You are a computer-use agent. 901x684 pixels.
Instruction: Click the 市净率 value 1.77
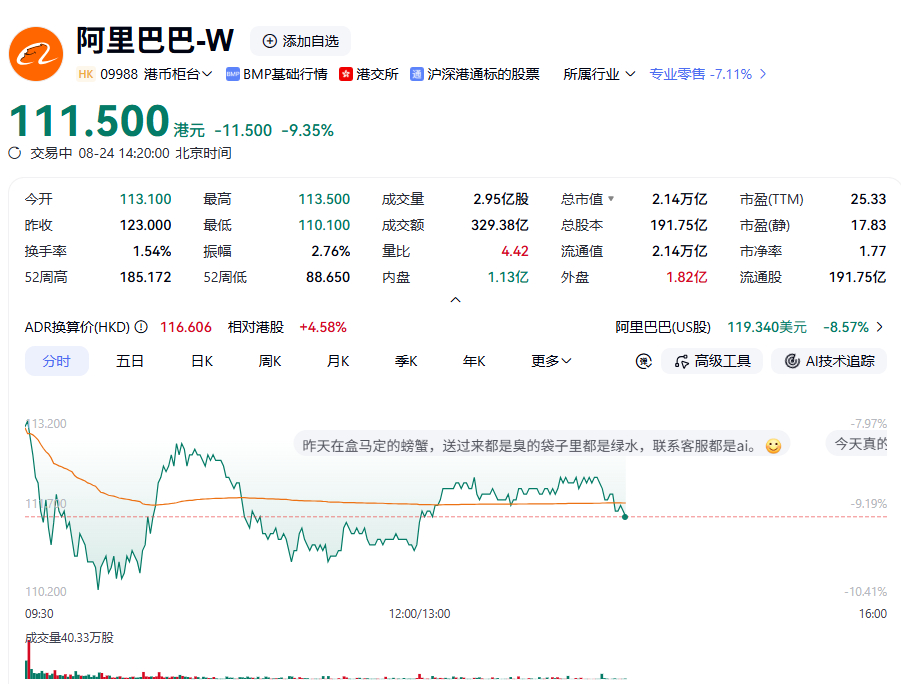873,251
